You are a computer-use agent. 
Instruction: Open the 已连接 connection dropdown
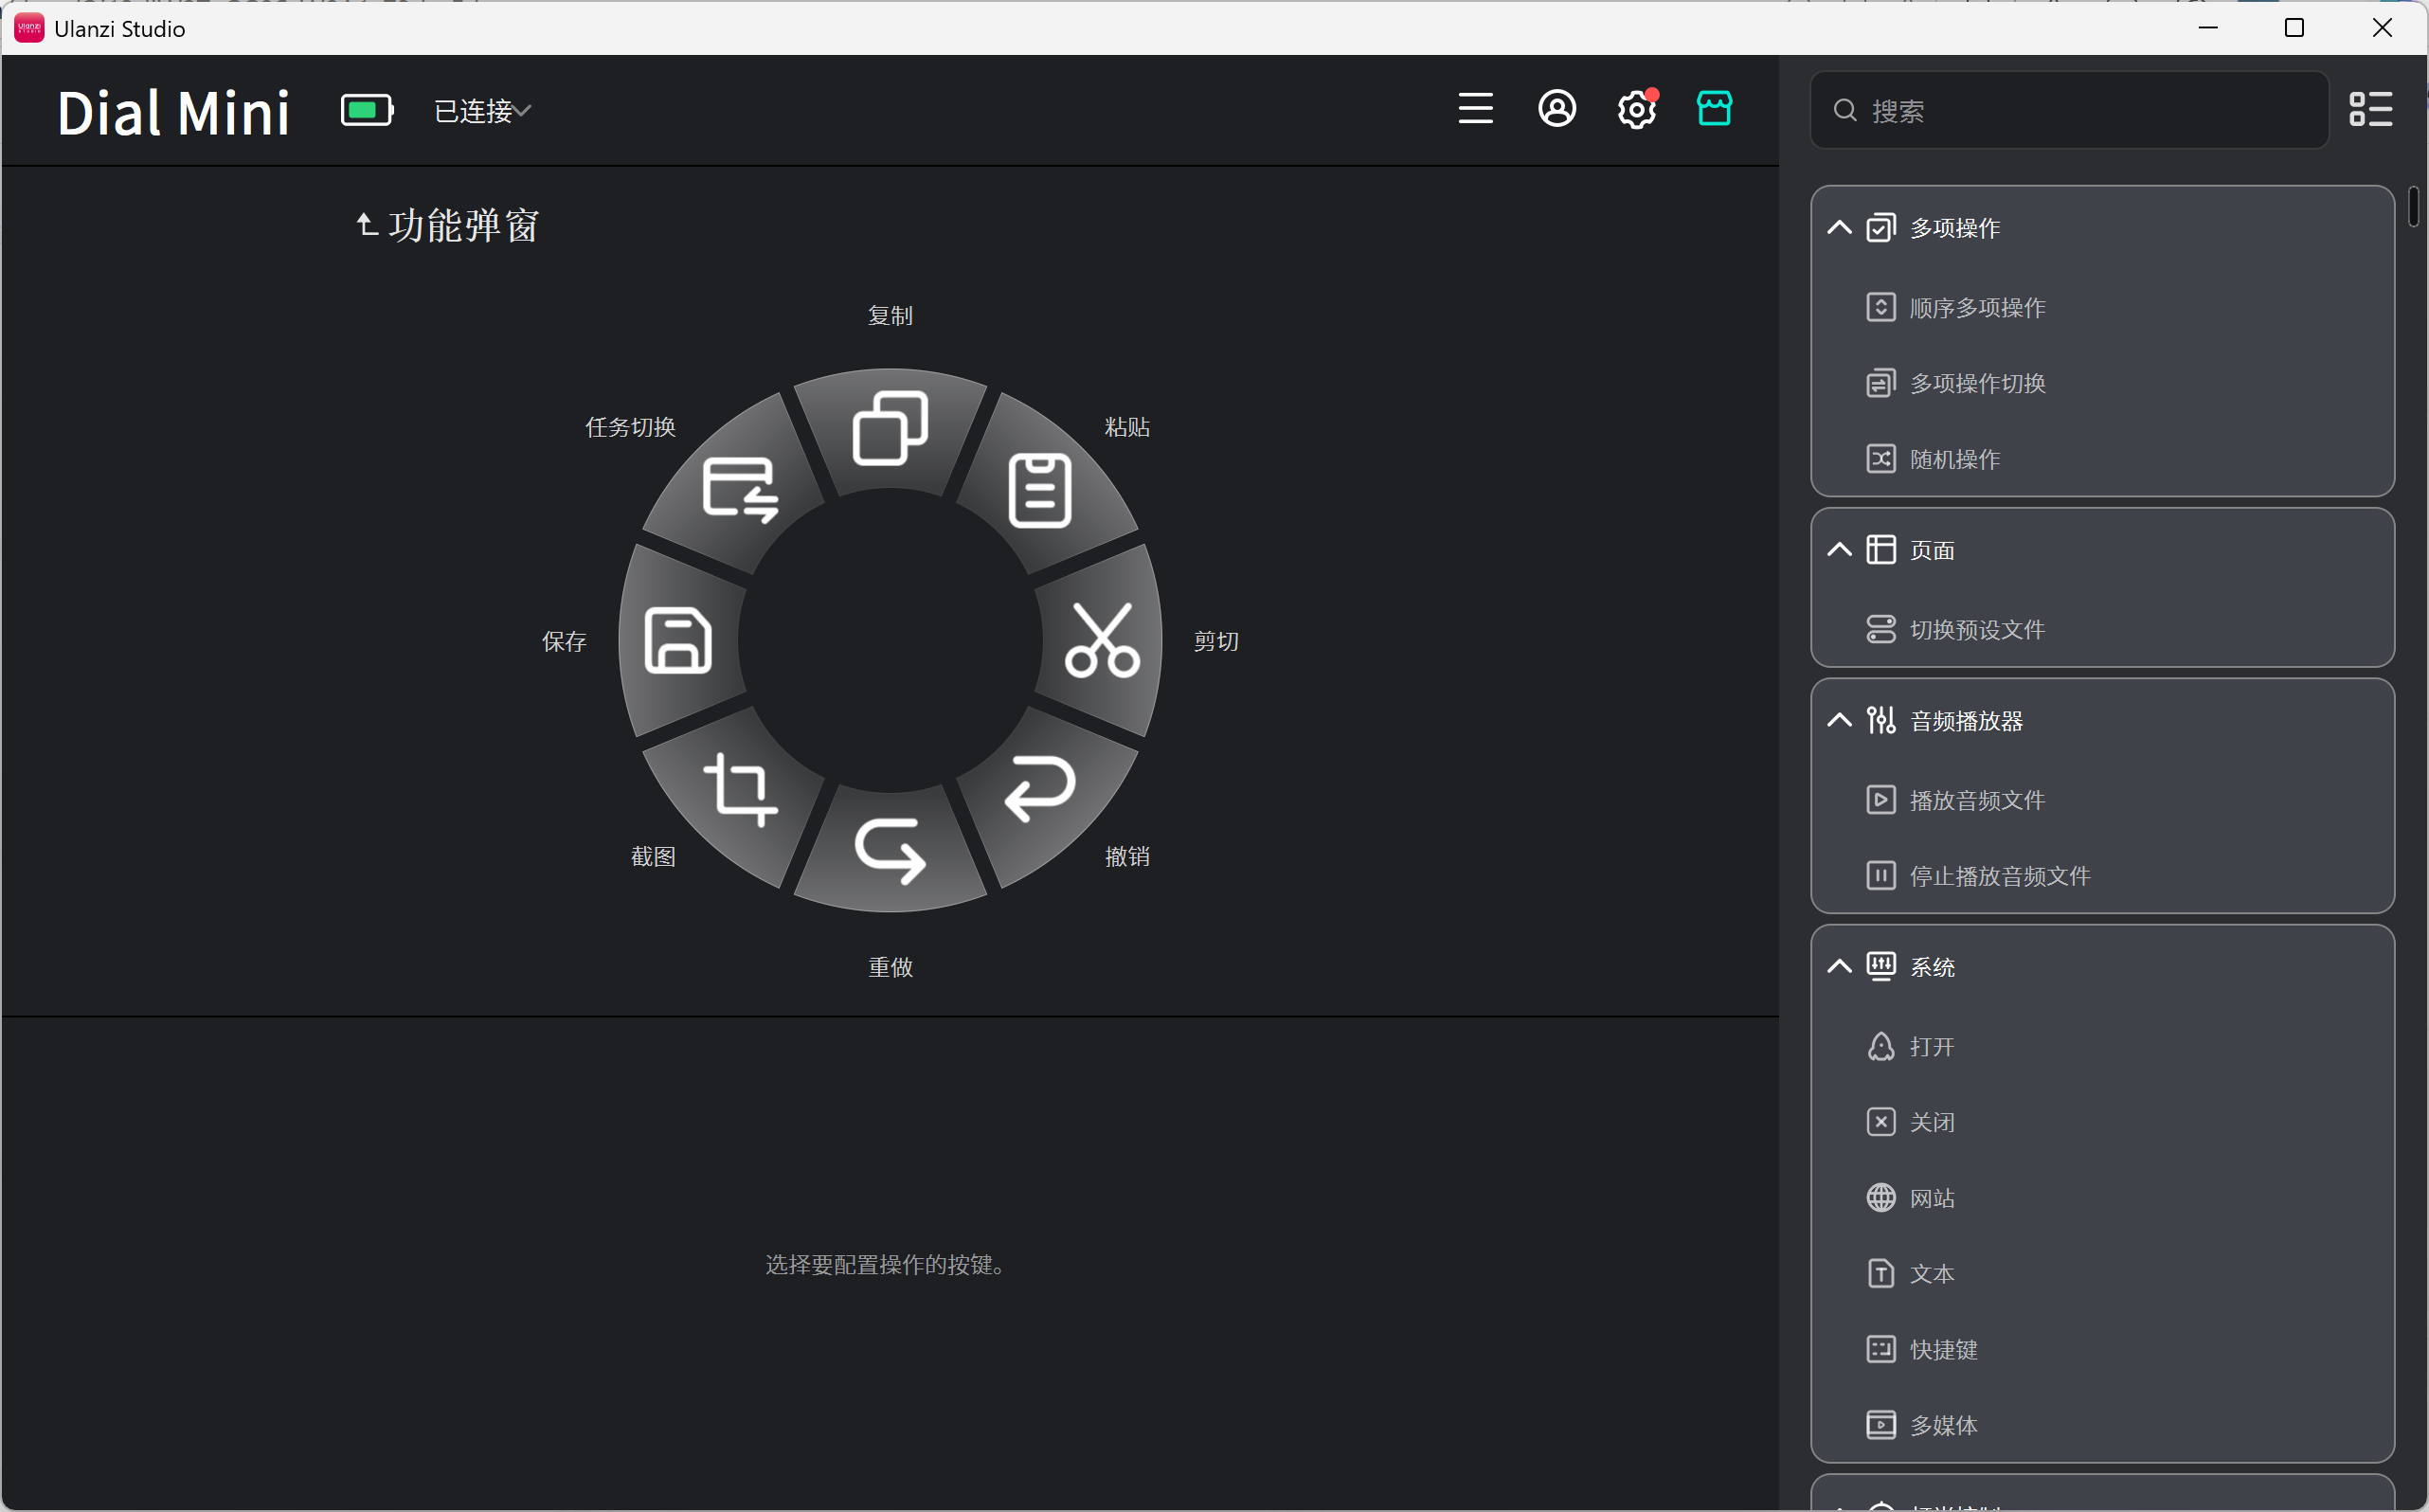point(482,111)
